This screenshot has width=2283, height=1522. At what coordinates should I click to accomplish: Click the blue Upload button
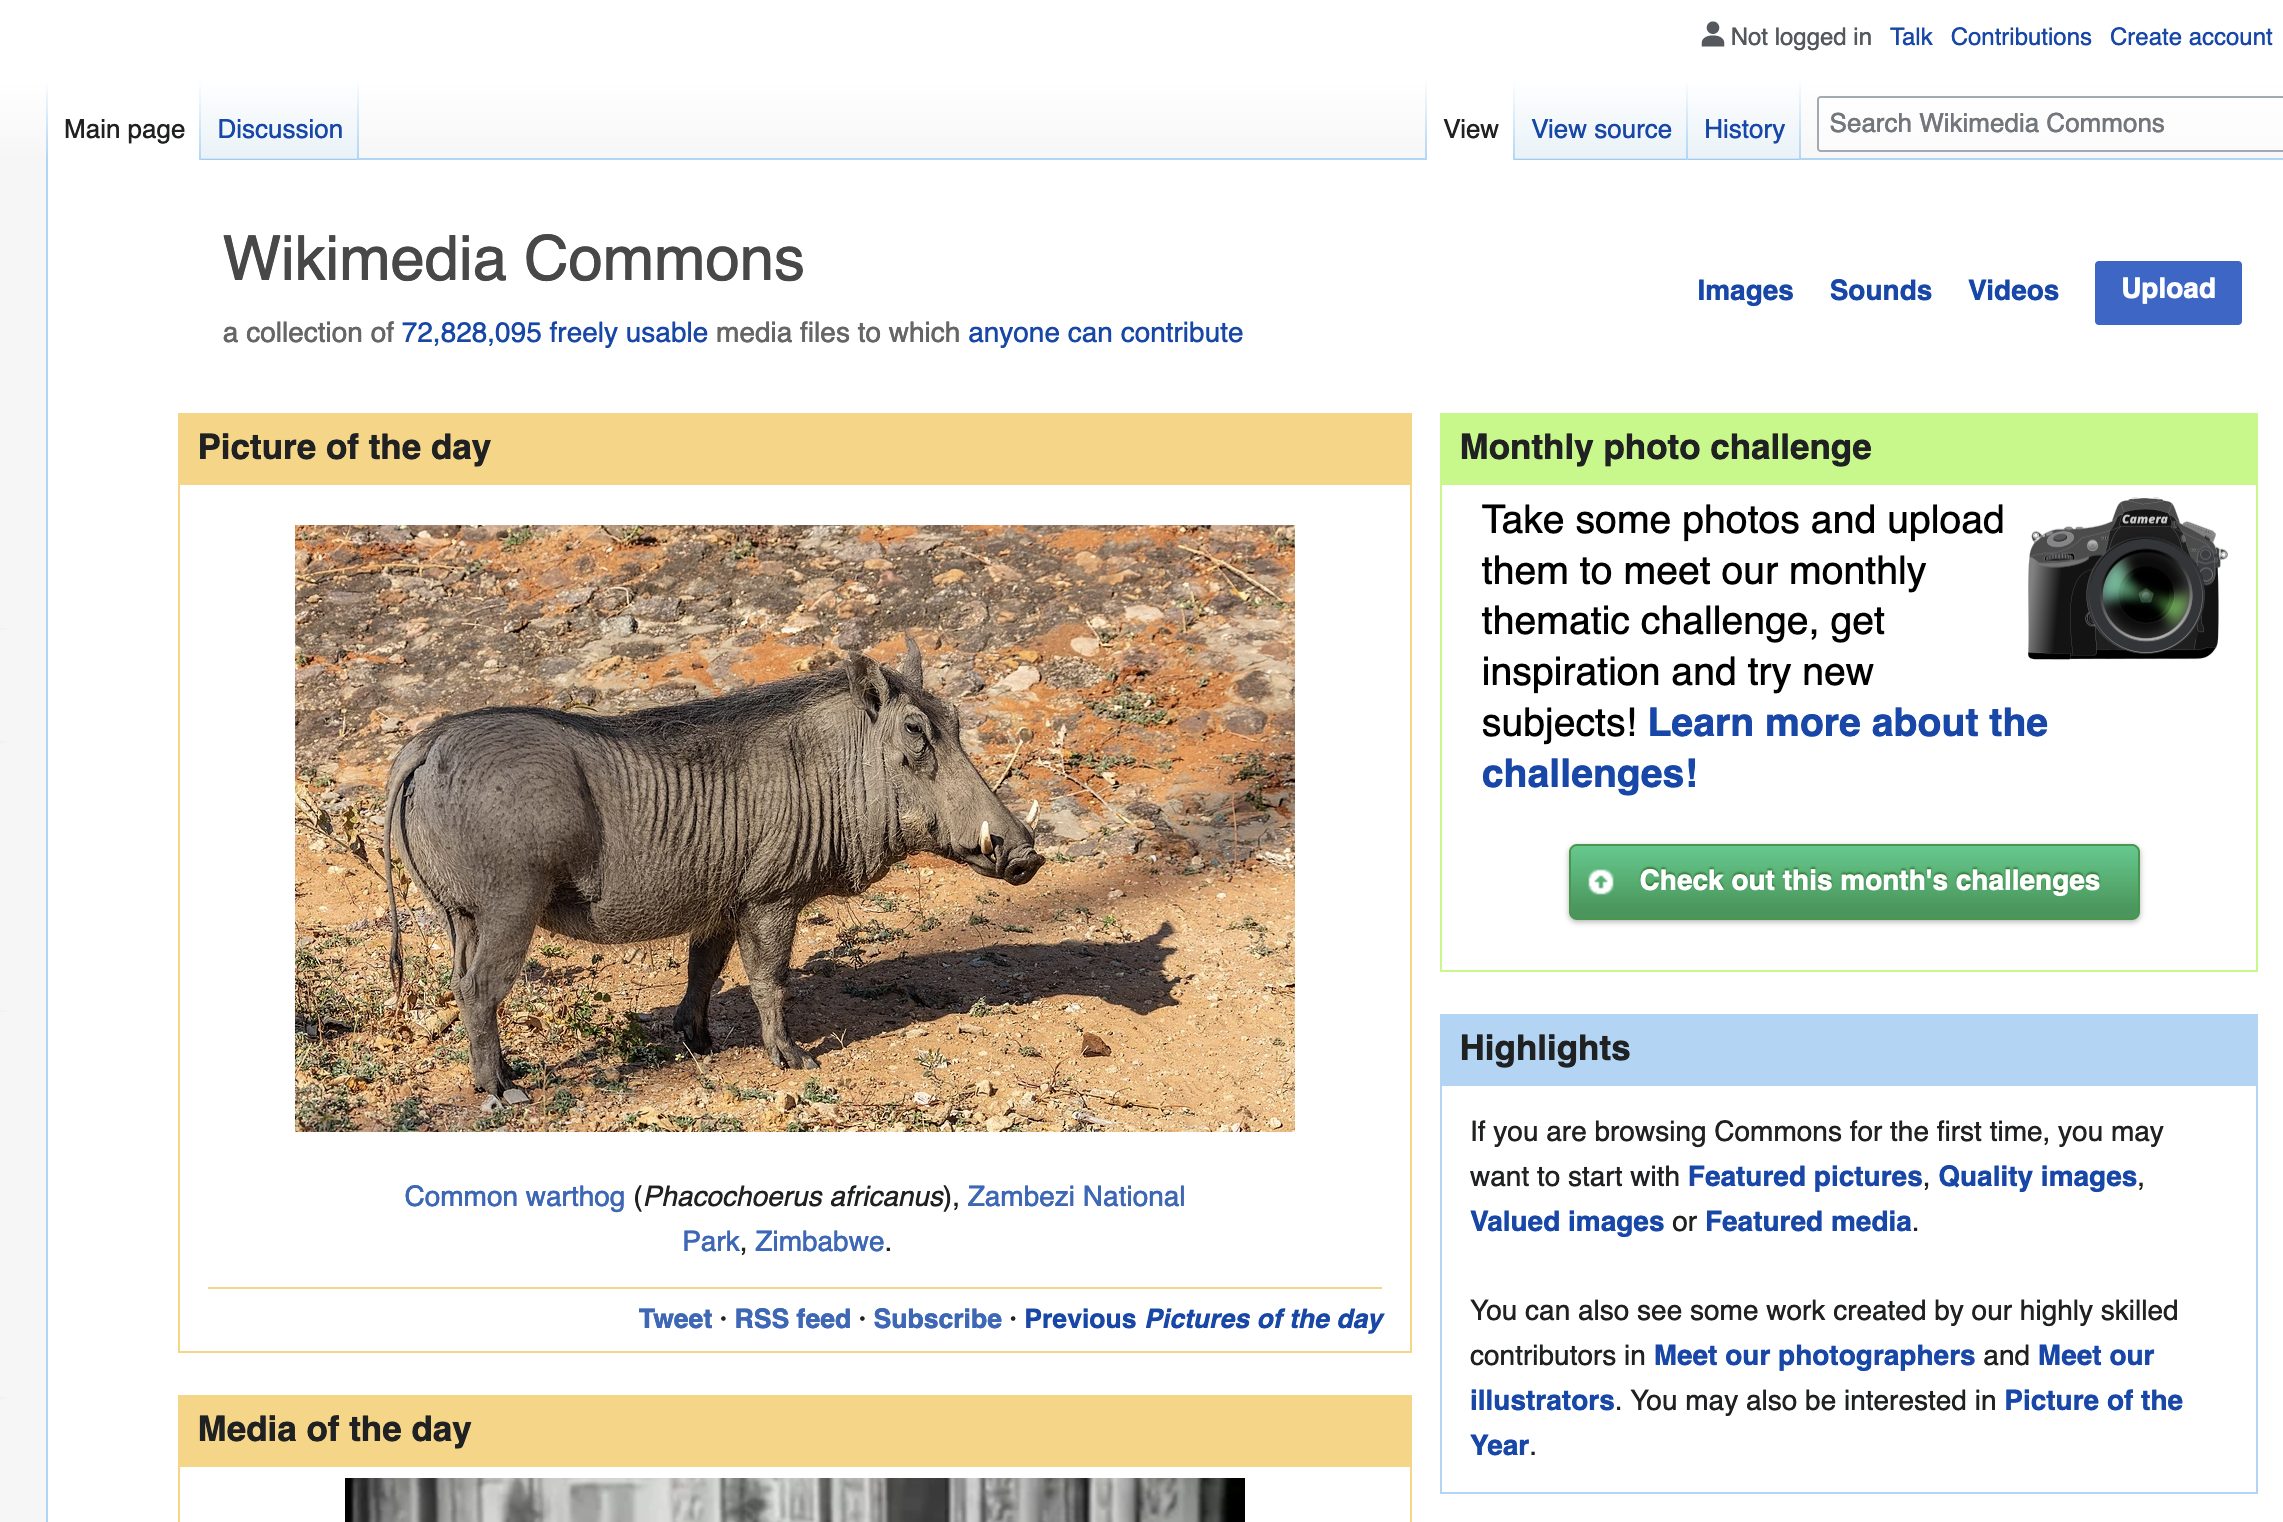tap(2168, 292)
